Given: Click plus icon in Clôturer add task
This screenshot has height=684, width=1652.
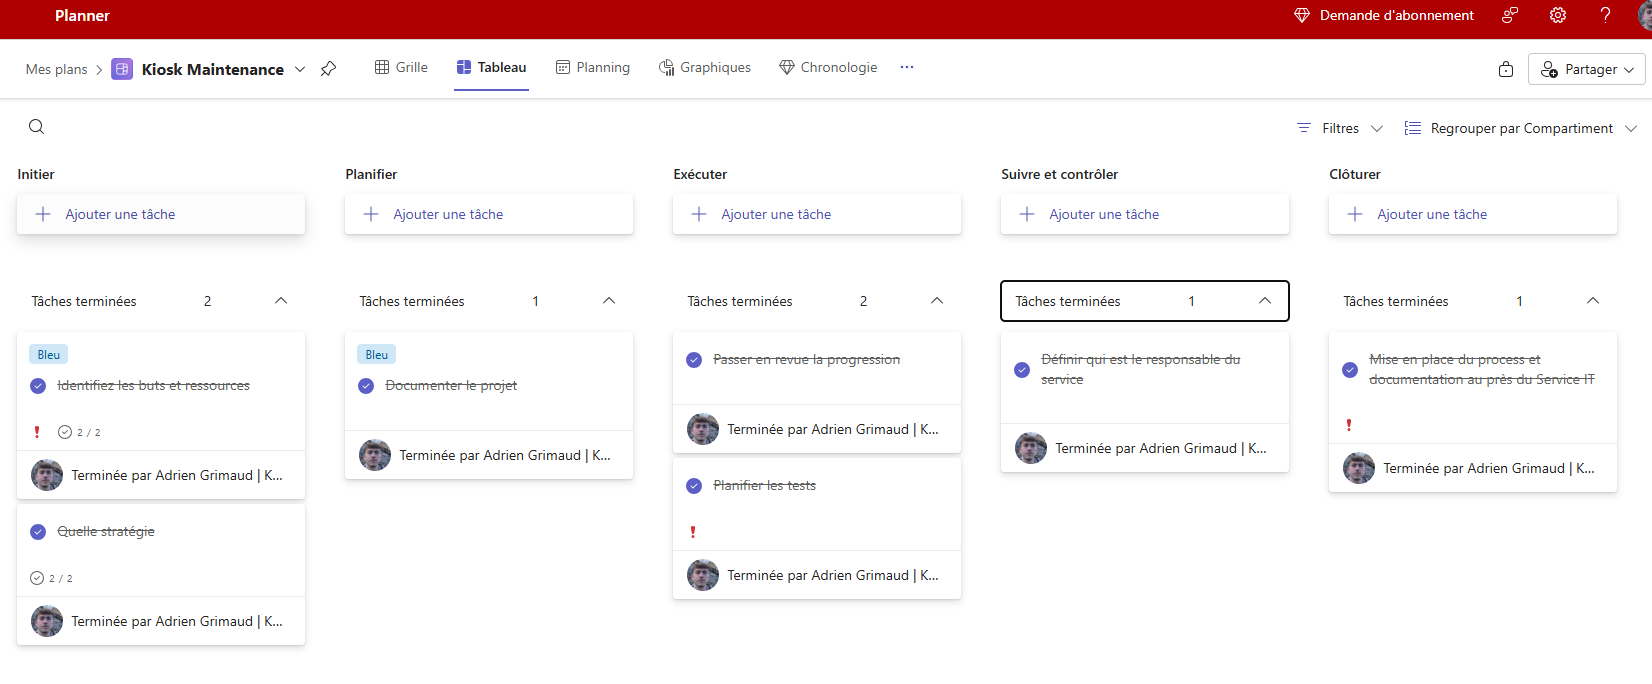Looking at the screenshot, I should tap(1355, 214).
